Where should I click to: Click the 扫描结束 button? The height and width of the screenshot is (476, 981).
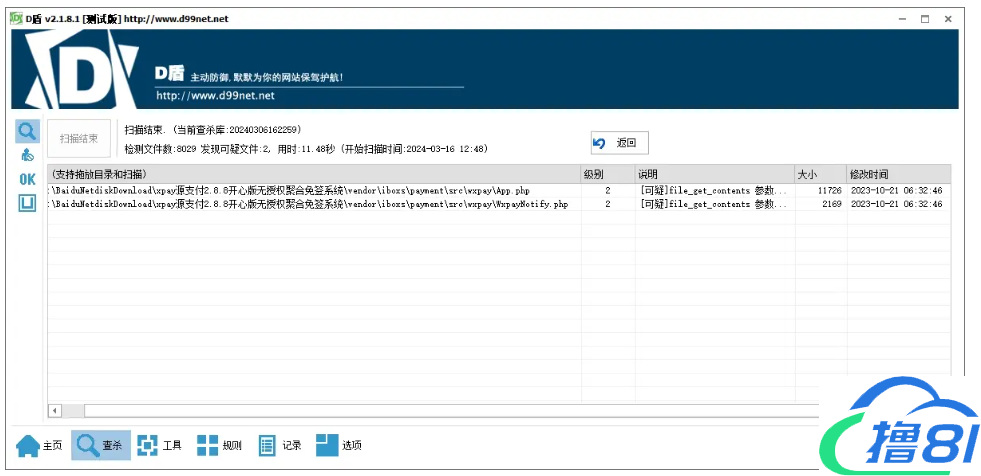point(79,139)
